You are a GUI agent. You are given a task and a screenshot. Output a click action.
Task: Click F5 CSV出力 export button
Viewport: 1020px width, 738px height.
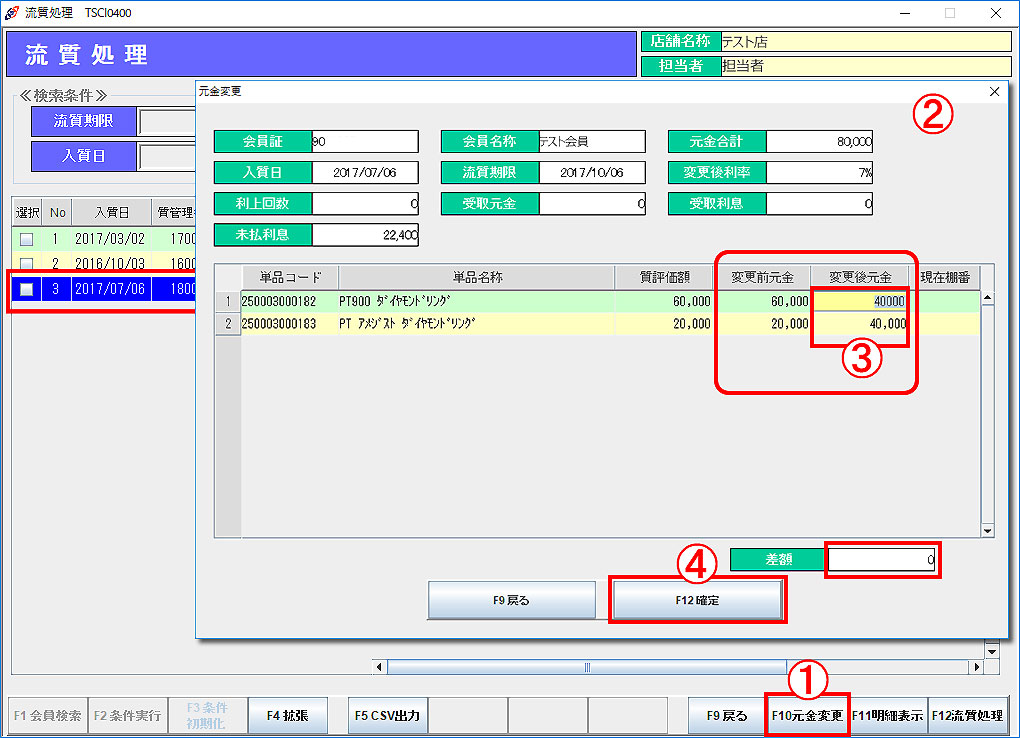pos(388,716)
